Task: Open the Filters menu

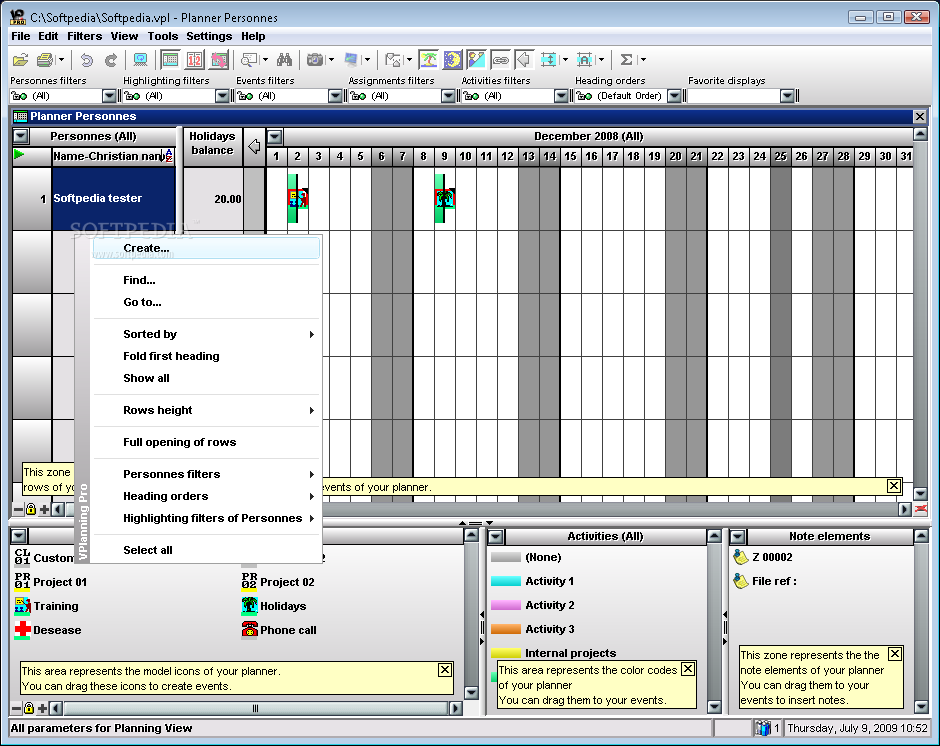Action: point(85,36)
